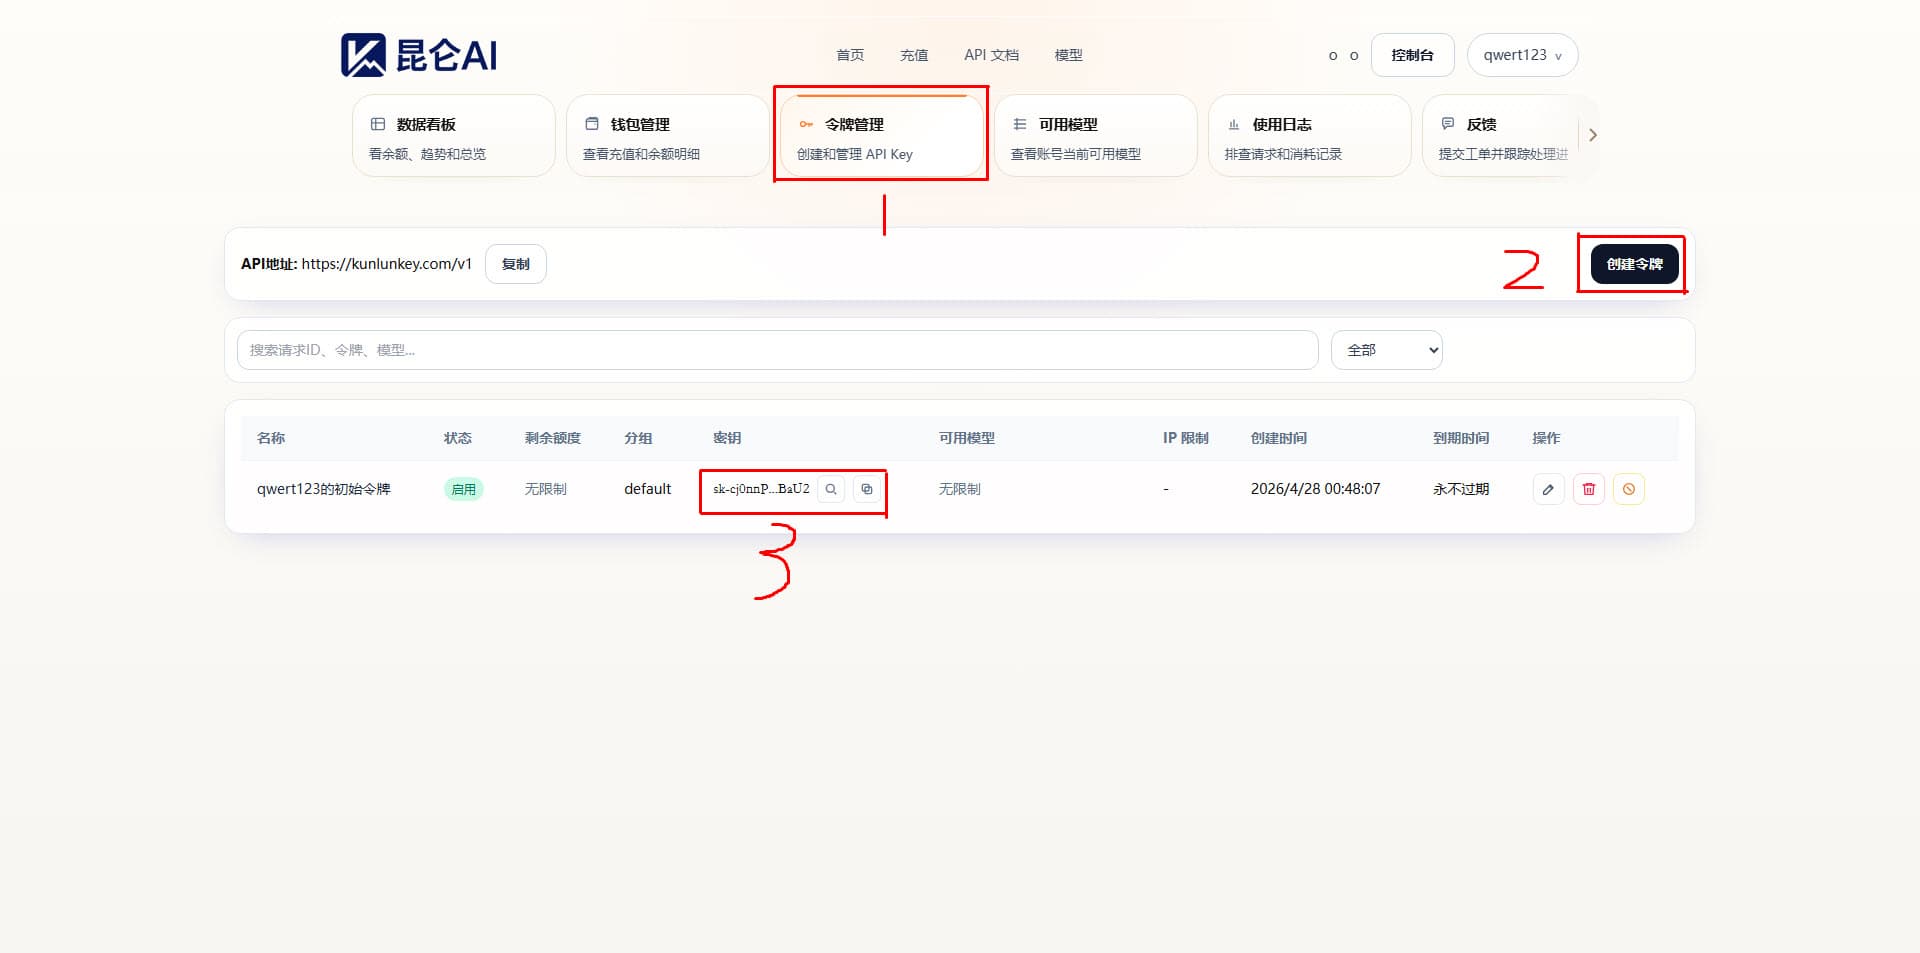Open 反馈 via its feedback icon

click(x=1447, y=123)
